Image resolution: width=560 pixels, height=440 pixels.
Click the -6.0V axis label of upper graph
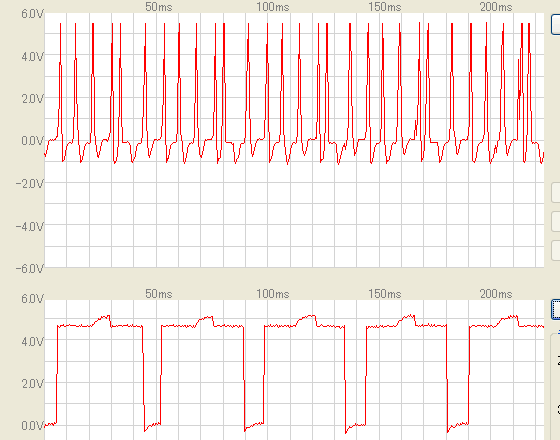pyautogui.click(x=30, y=268)
